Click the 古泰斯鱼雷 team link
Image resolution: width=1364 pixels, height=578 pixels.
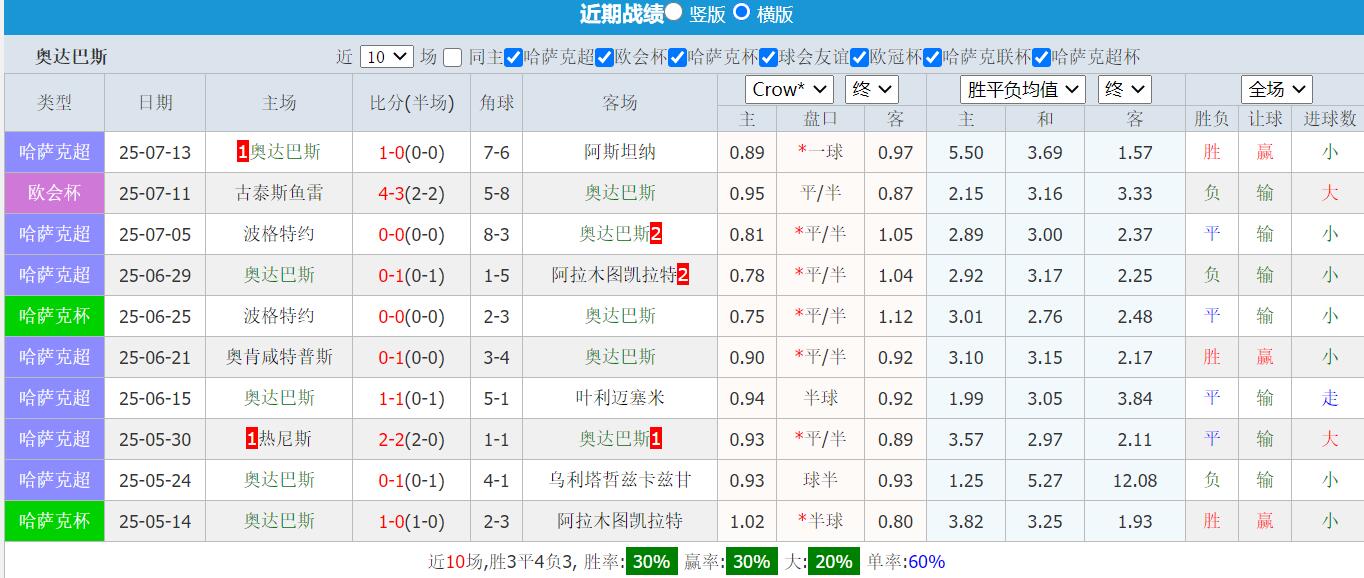(x=279, y=193)
